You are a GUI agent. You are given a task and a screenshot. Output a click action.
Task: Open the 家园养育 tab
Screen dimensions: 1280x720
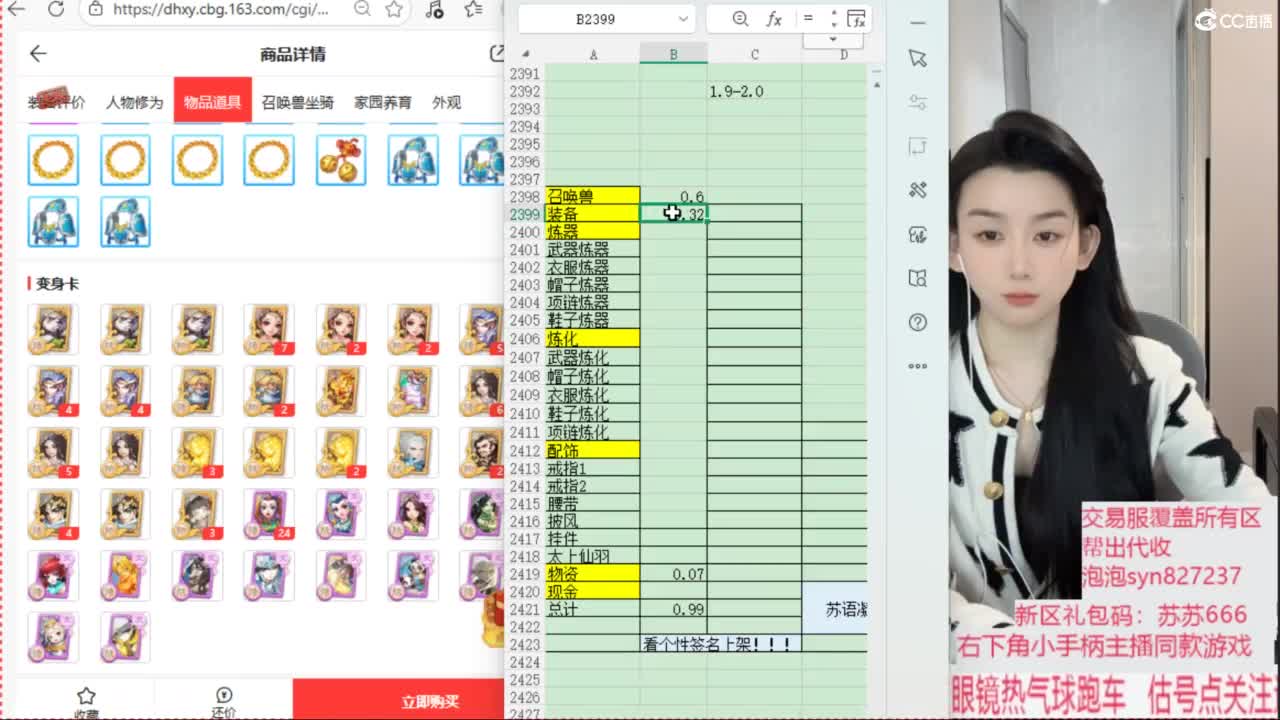tap(383, 102)
